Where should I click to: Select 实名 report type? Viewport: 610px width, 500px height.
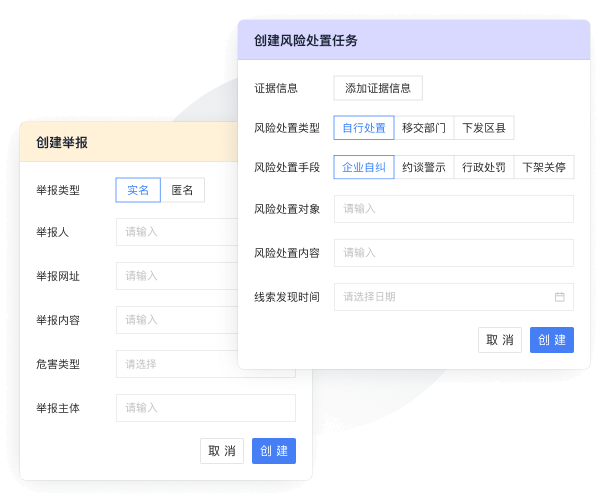pyautogui.click(x=138, y=190)
